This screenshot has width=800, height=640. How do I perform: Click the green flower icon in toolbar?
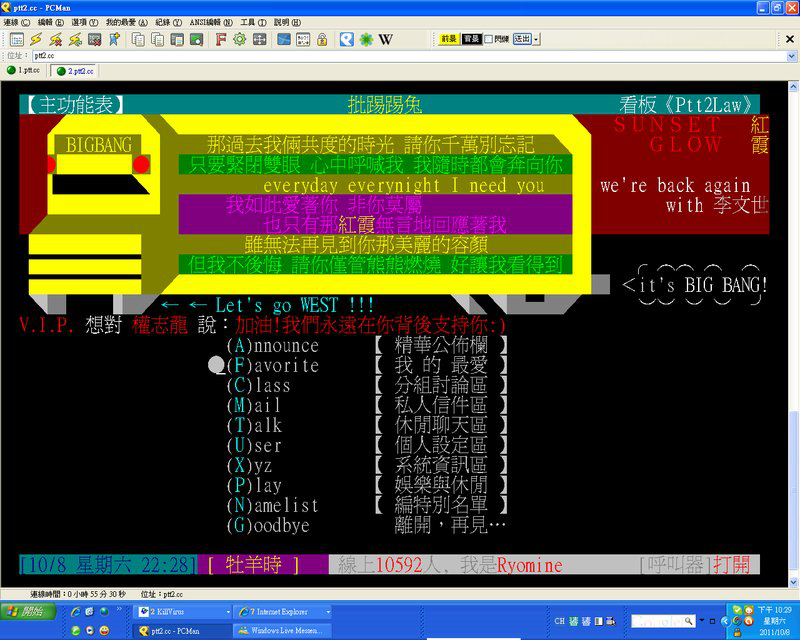(366, 40)
